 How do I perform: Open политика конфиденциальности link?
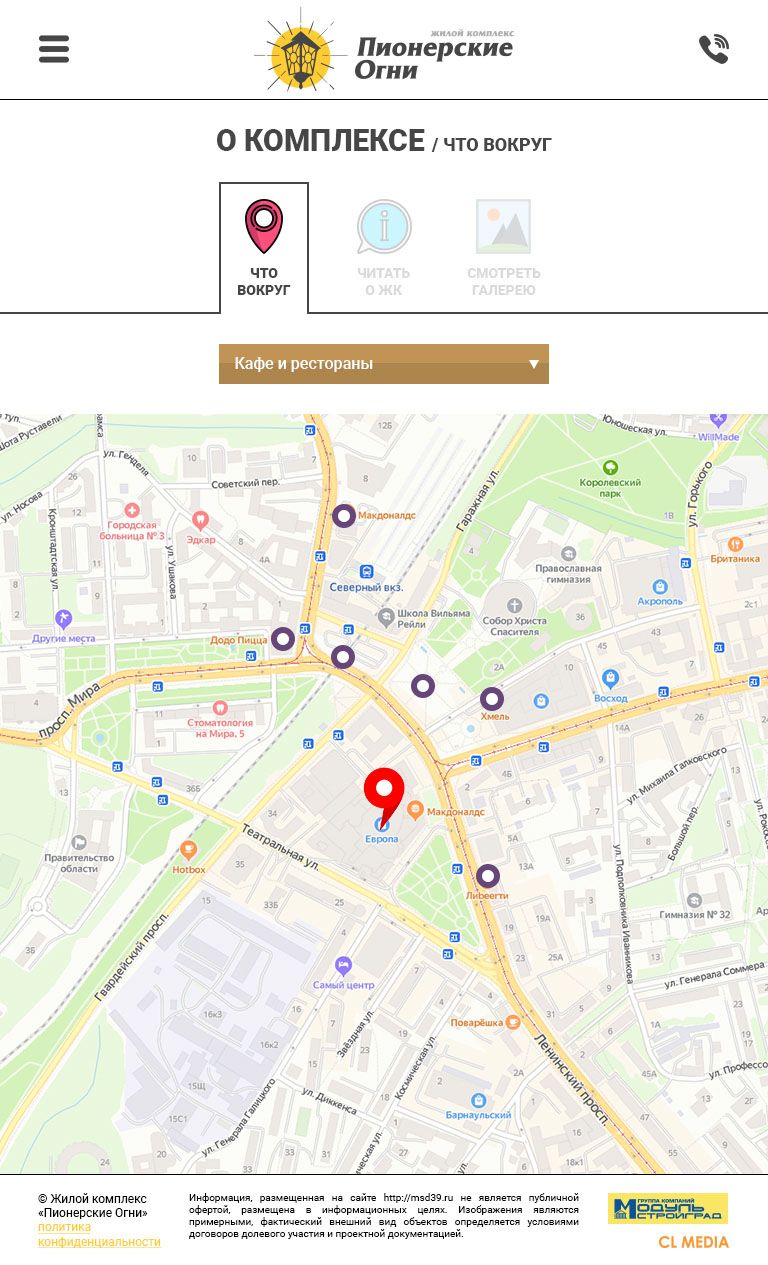coord(99,1234)
